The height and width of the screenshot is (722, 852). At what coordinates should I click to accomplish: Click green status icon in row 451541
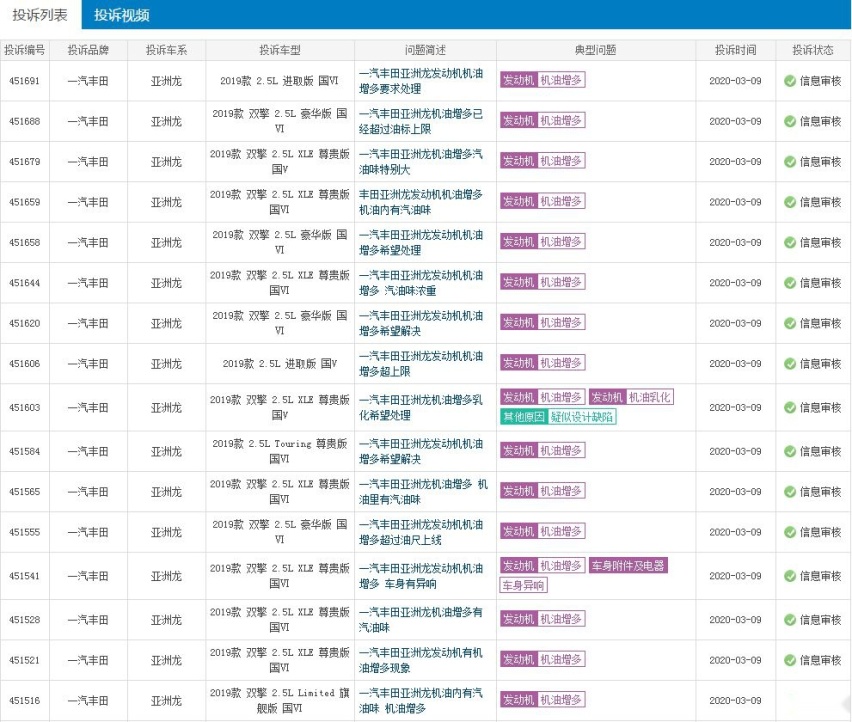click(790, 576)
